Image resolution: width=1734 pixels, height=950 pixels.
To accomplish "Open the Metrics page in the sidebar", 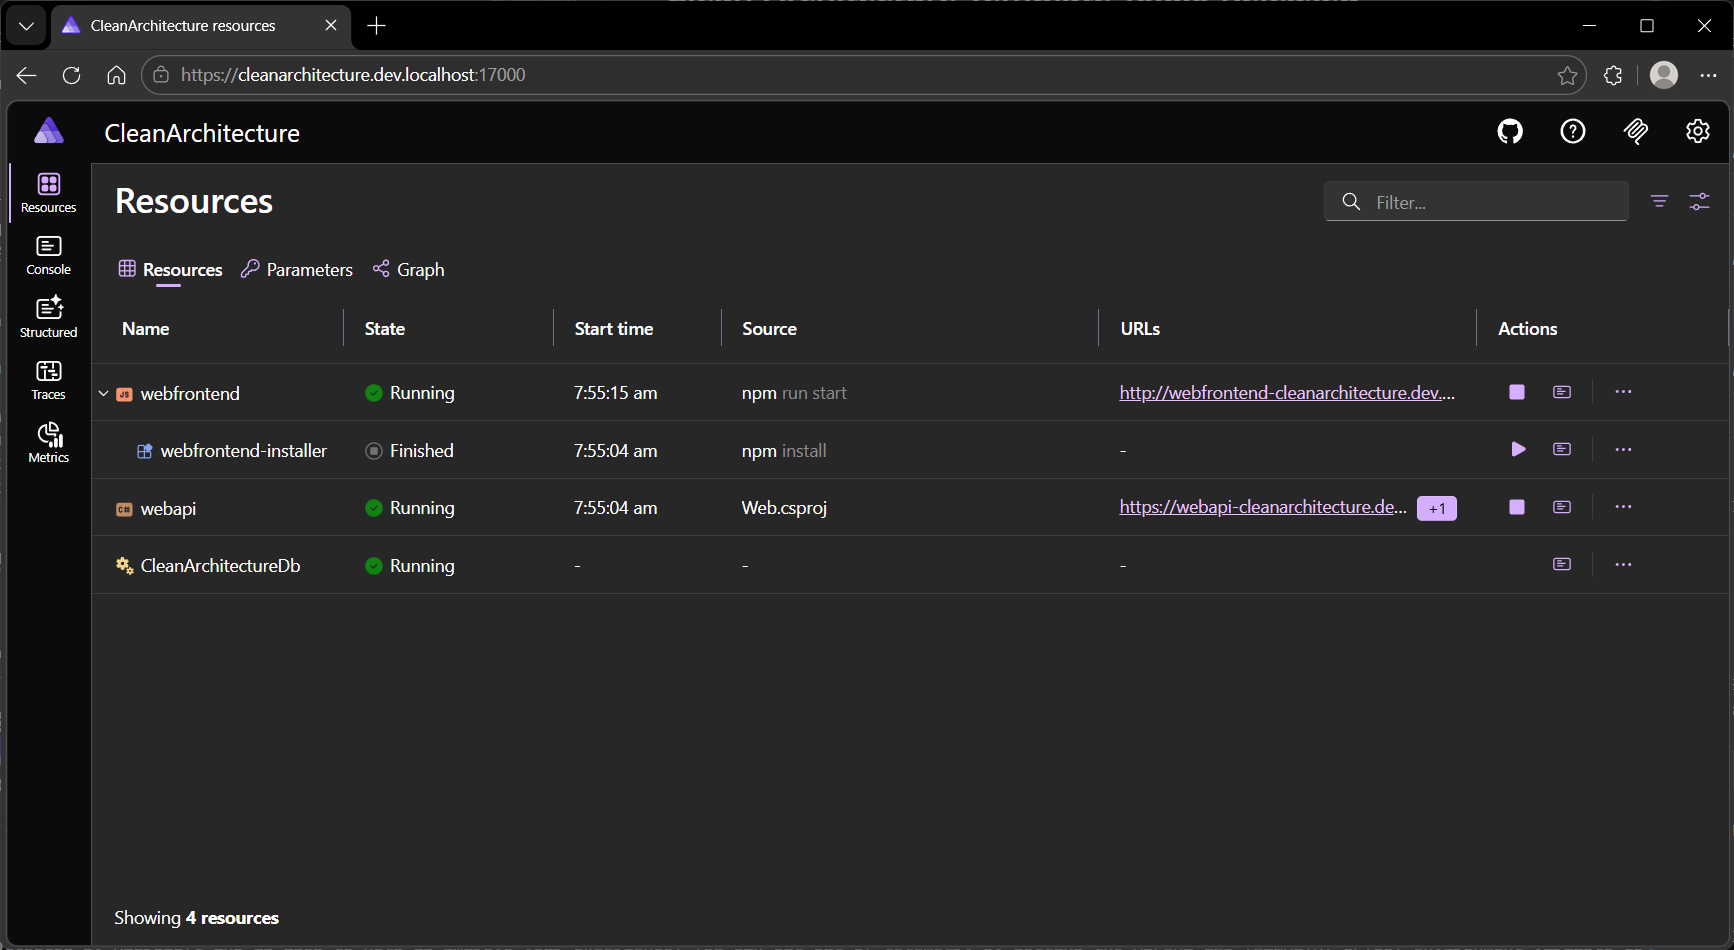I will click(x=47, y=440).
